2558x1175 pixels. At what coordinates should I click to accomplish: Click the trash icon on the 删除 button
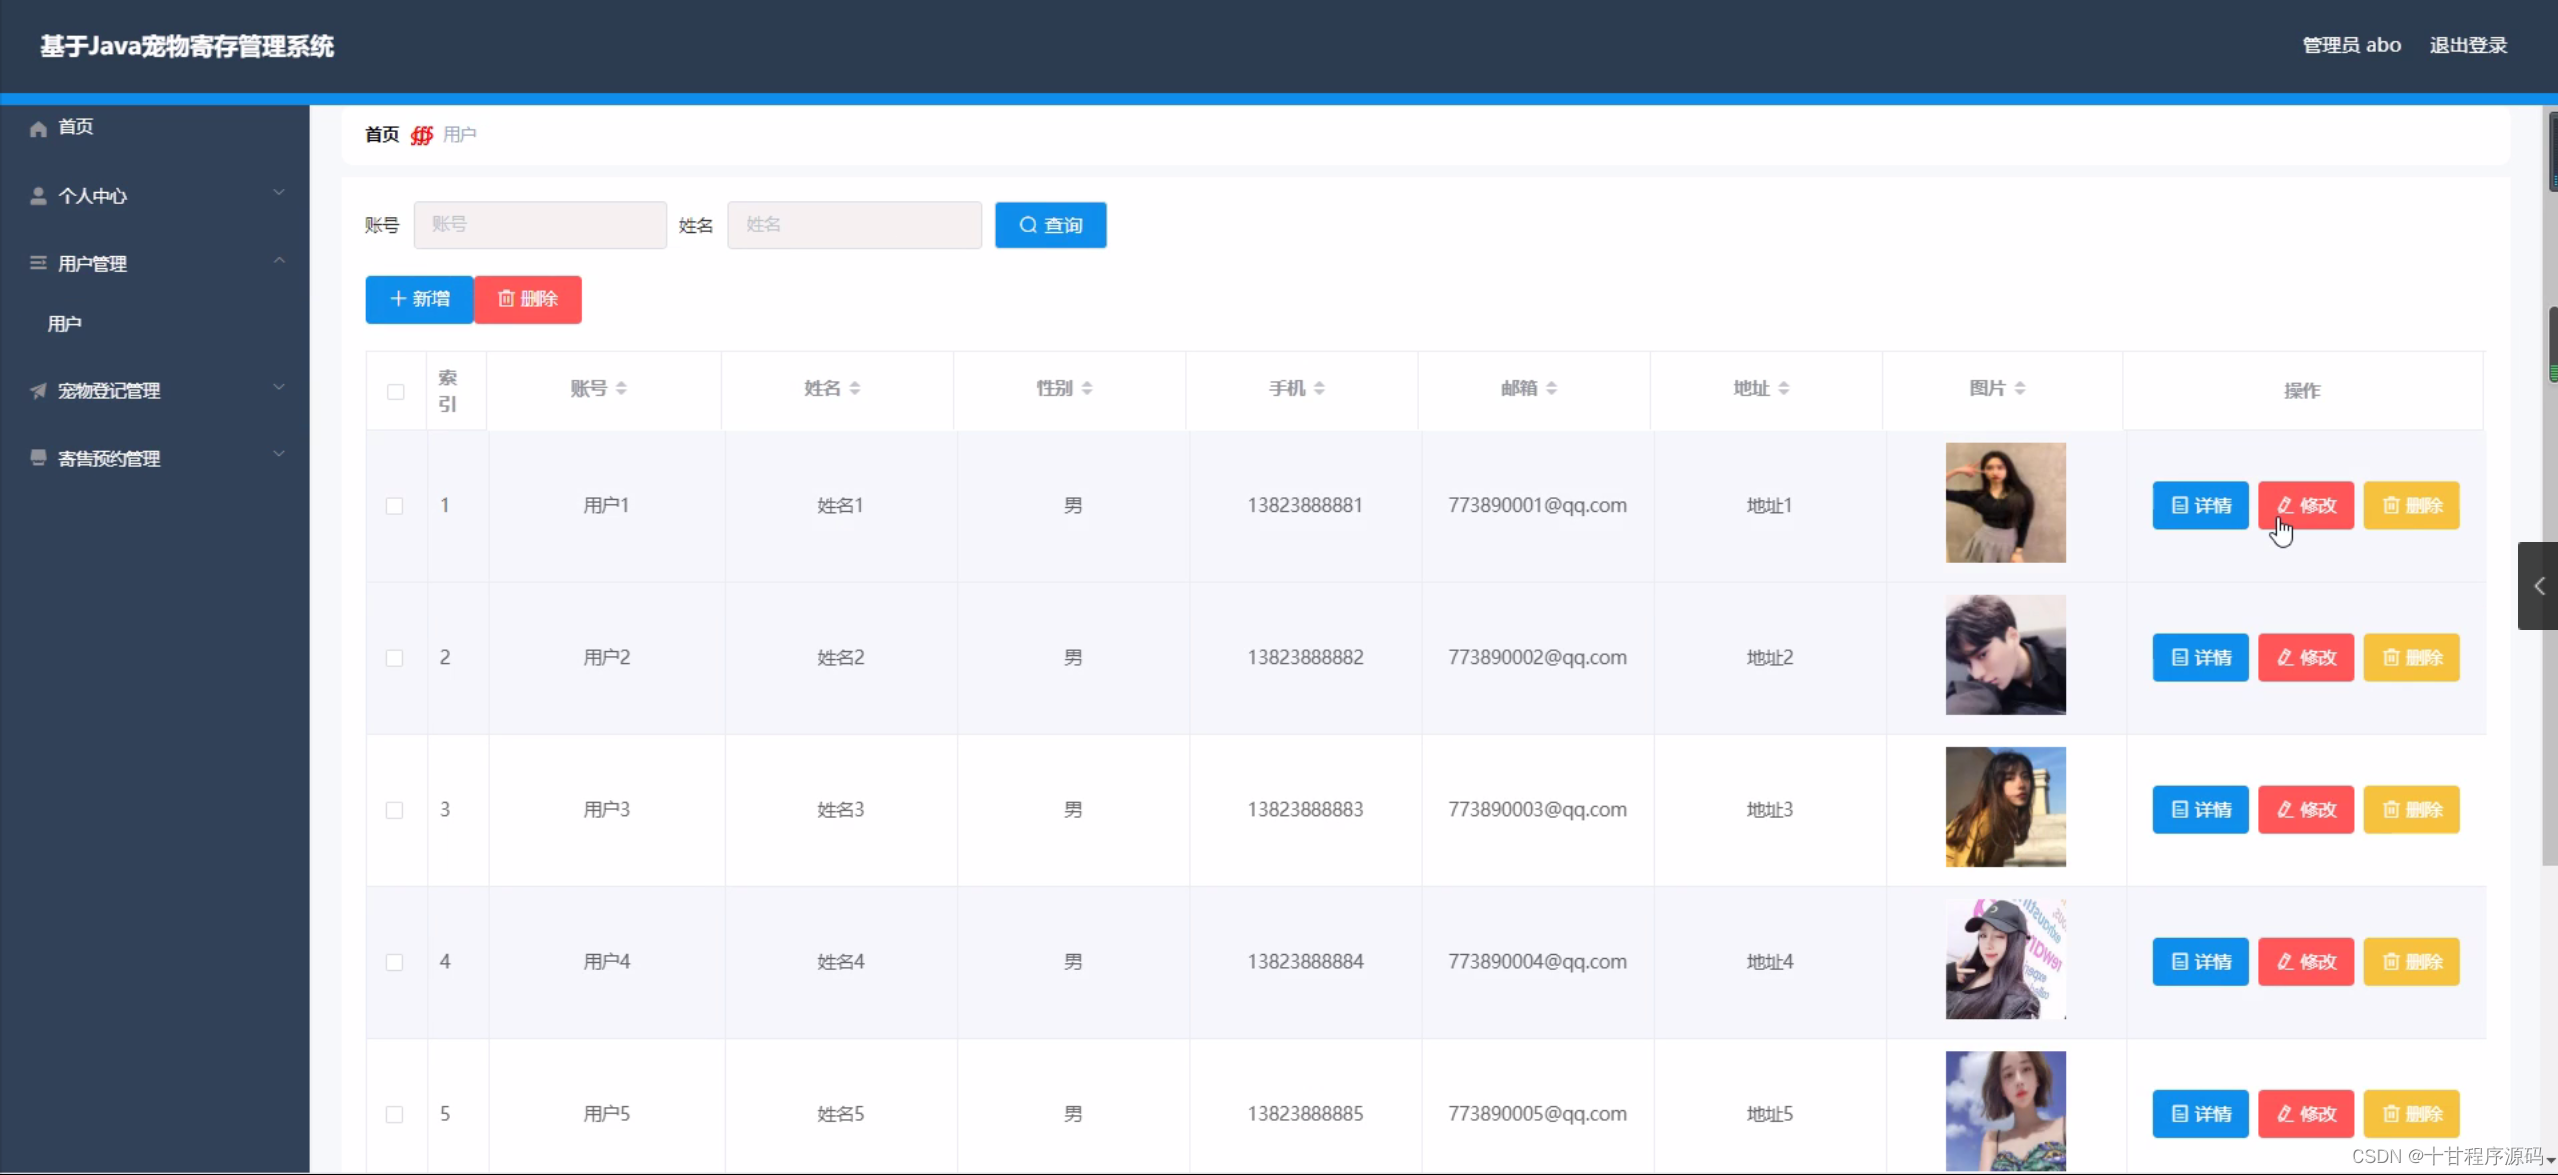pos(506,298)
